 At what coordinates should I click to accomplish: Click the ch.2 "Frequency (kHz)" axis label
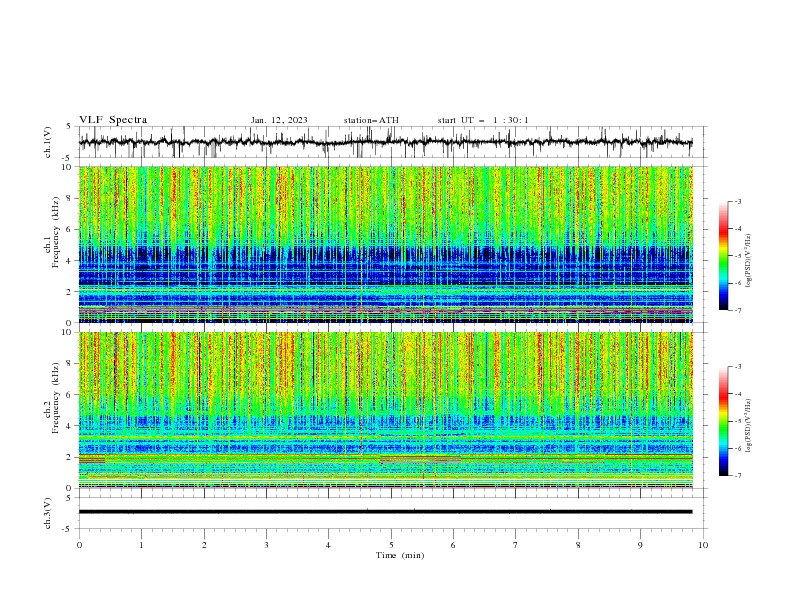pos(55,398)
